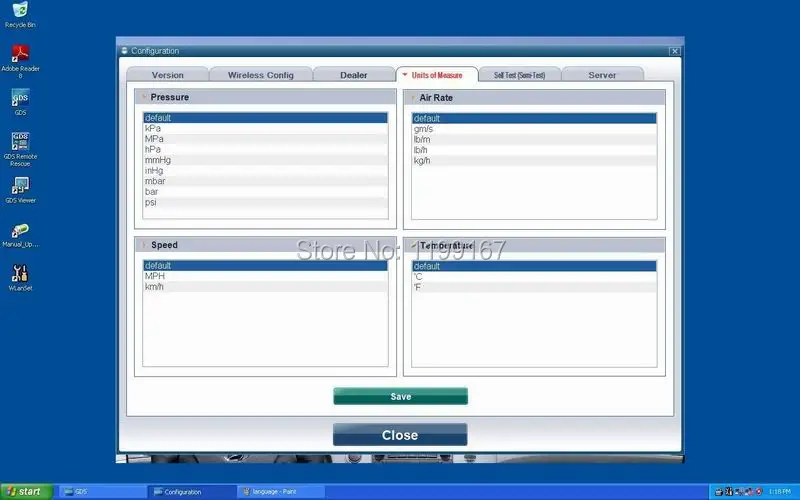800x500 pixels.
Task: Switch to the Wireless Config tab
Action: tap(261, 75)
